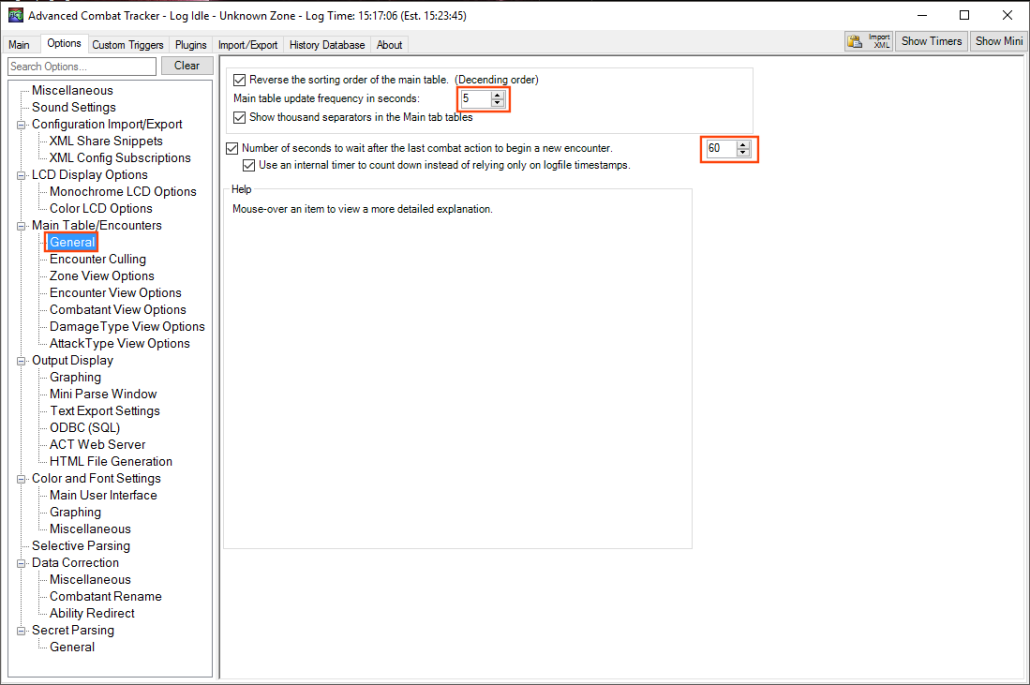Open the Custom Triggers tab
Image resolution: width=1030 pixels, height=685 pixels.
point(127,45)
